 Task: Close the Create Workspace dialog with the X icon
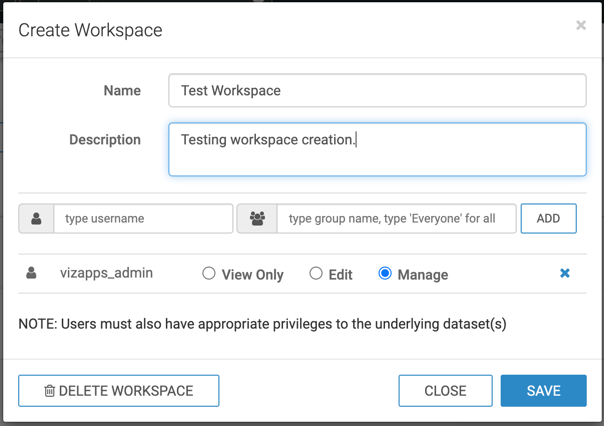click(581, 25)
